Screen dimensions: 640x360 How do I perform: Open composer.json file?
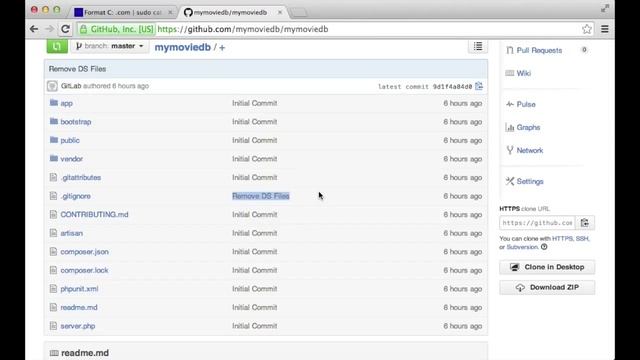[x=84, y=252]
